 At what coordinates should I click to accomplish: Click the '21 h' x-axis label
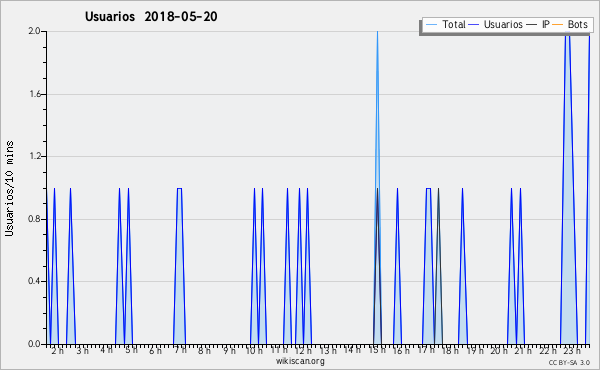coord(523,350)
